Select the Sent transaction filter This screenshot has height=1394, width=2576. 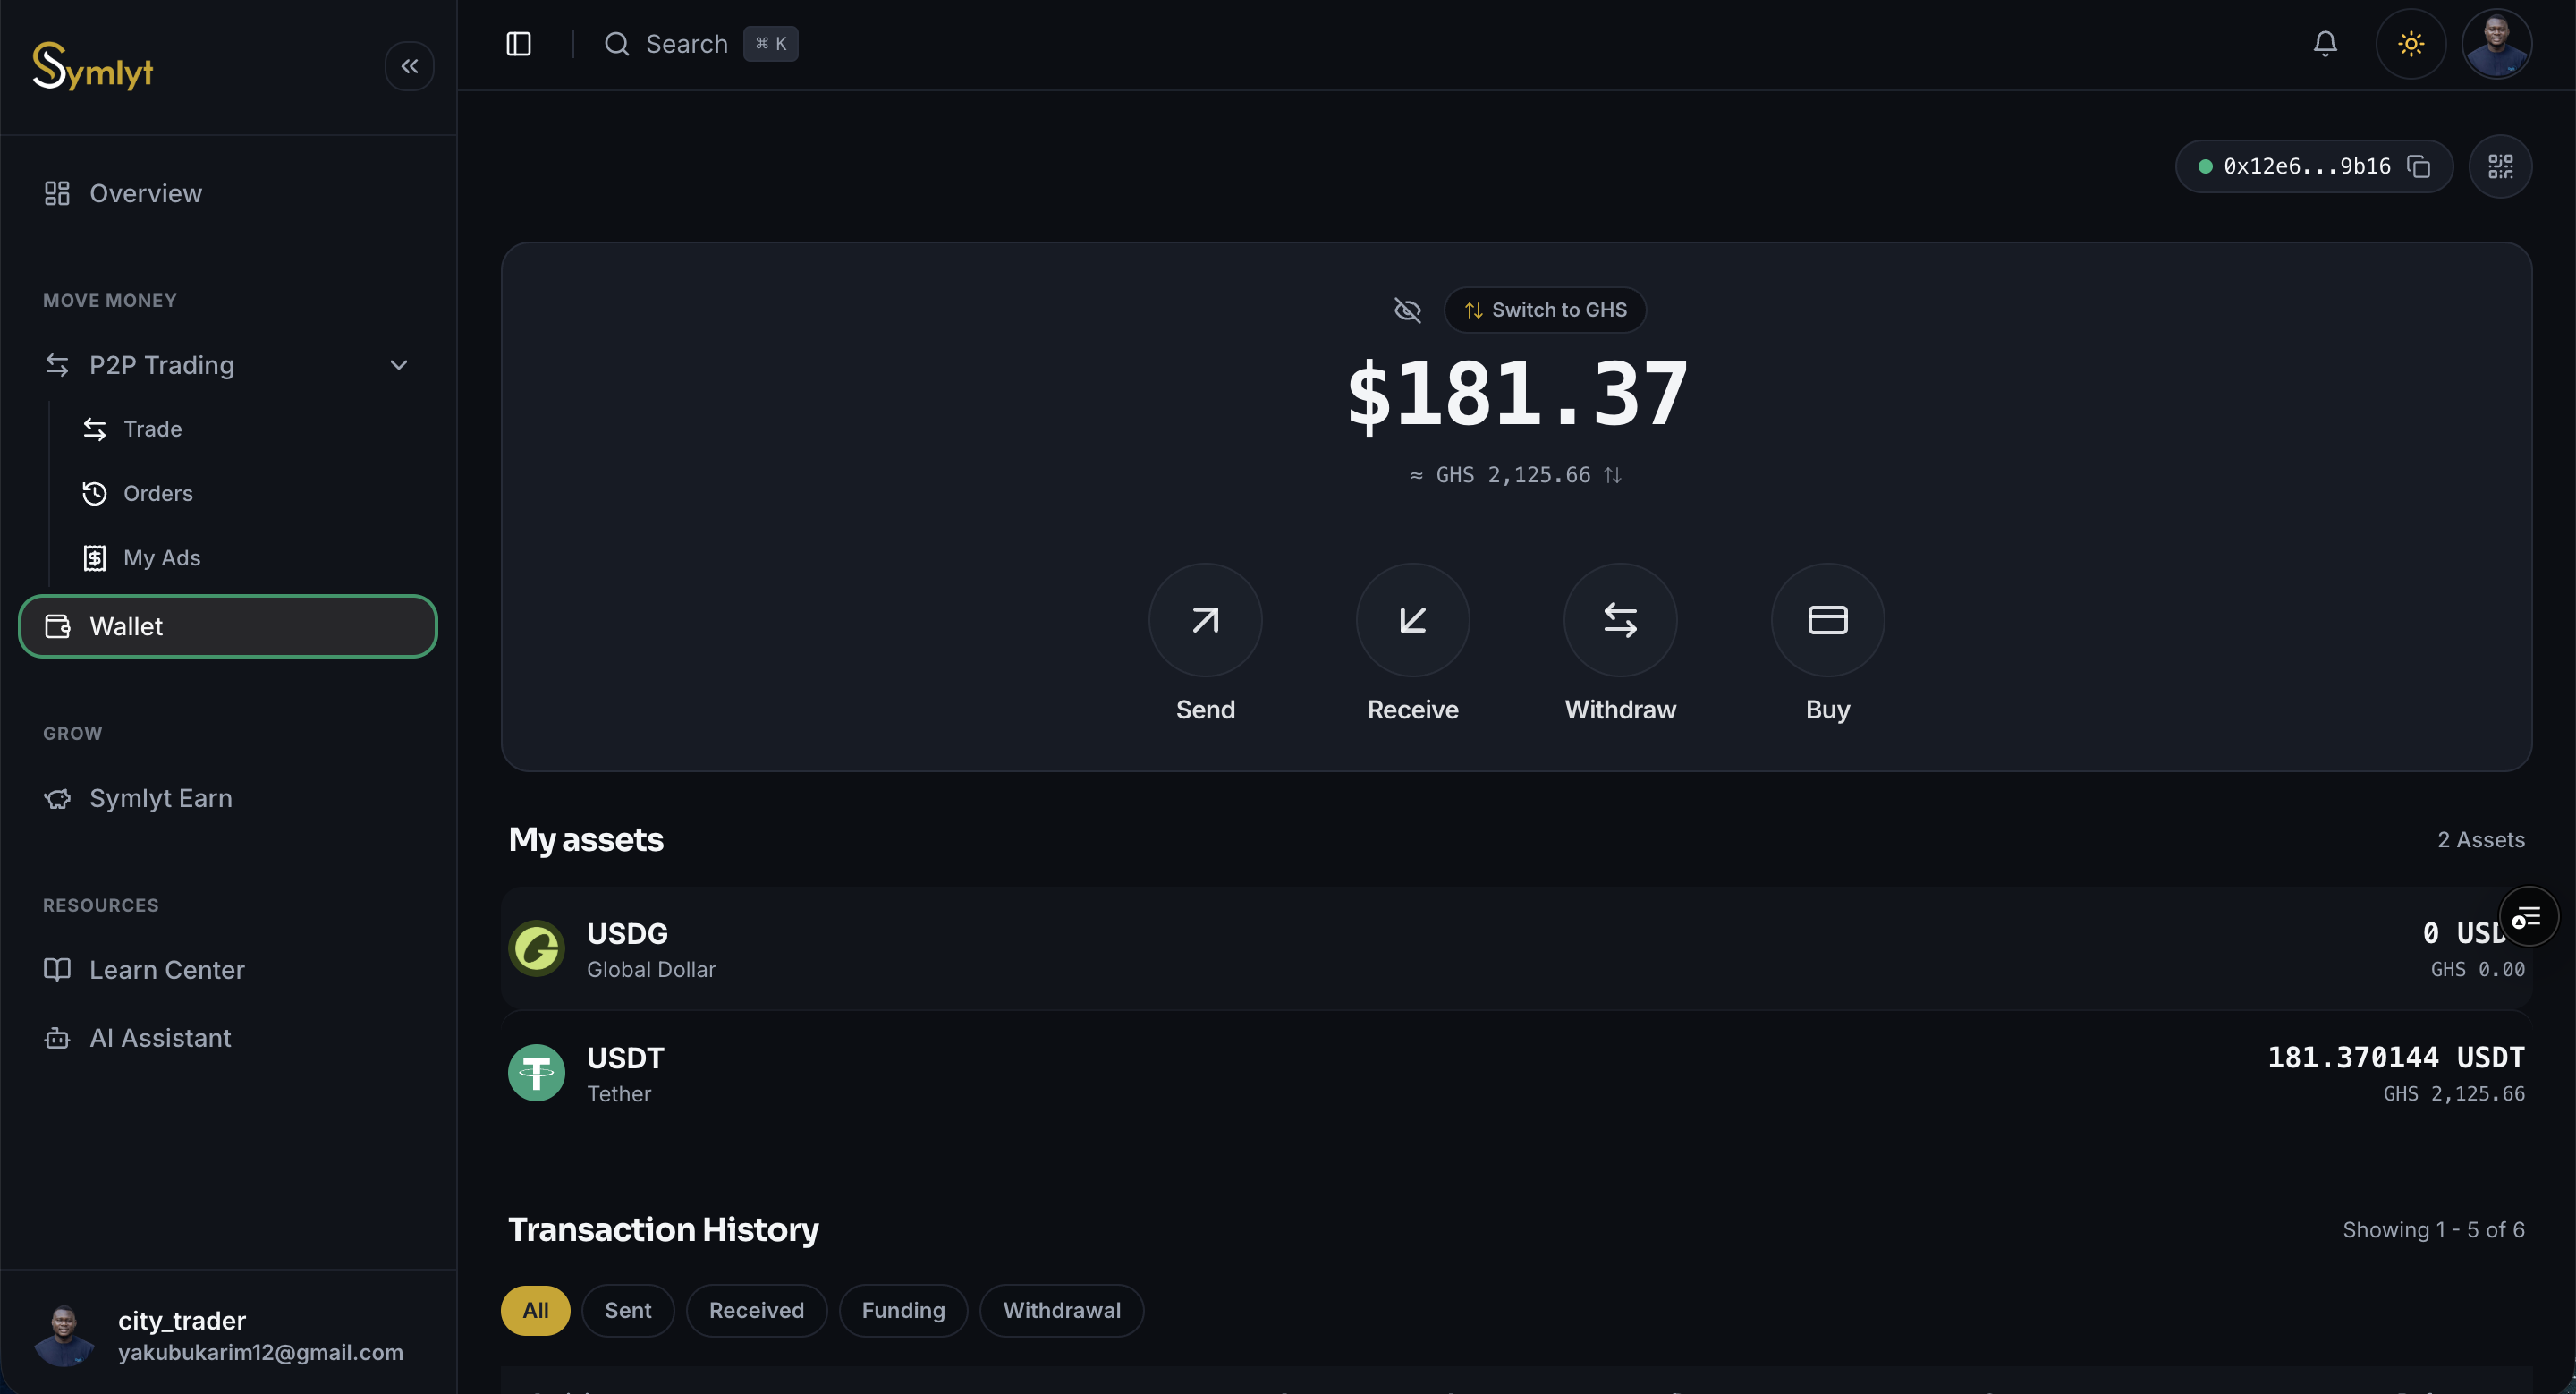[627, 1310]
